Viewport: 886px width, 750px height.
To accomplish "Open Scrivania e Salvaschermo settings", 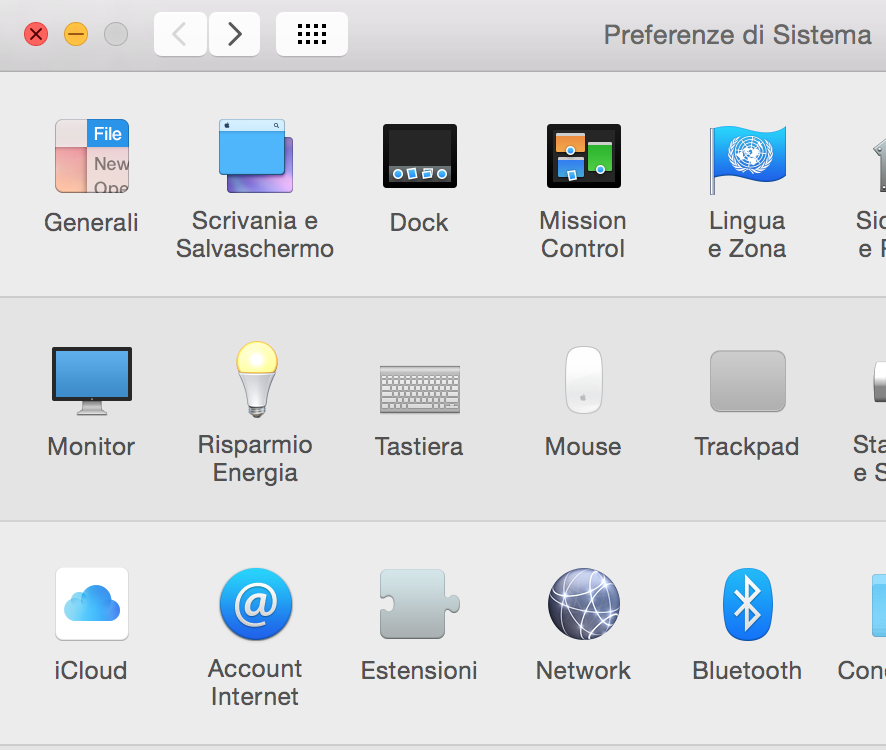I will 255,156.
